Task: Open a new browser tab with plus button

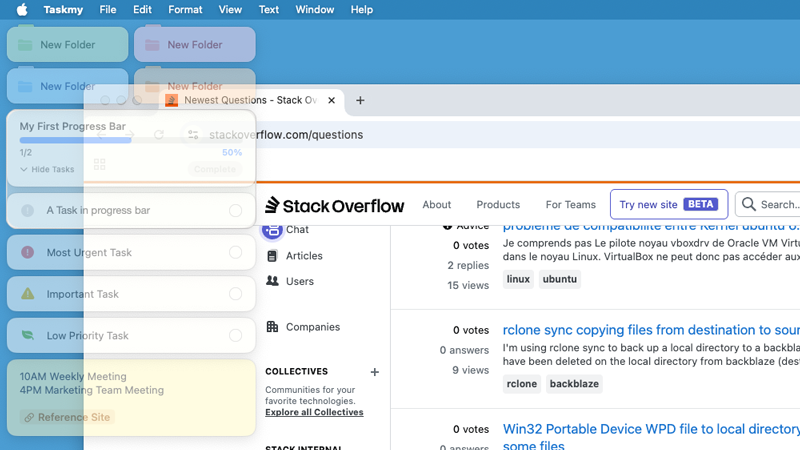Action: [x=360, y=100]
